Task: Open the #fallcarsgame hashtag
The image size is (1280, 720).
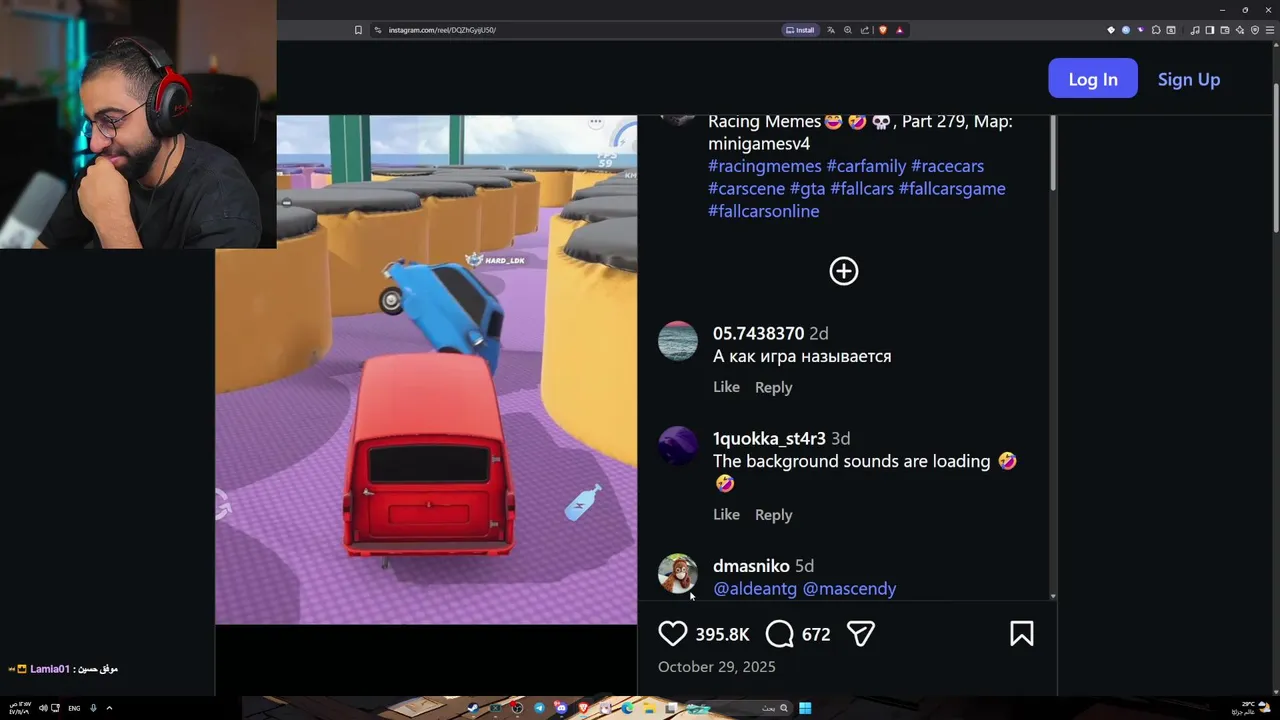Action: pos(952,188)
